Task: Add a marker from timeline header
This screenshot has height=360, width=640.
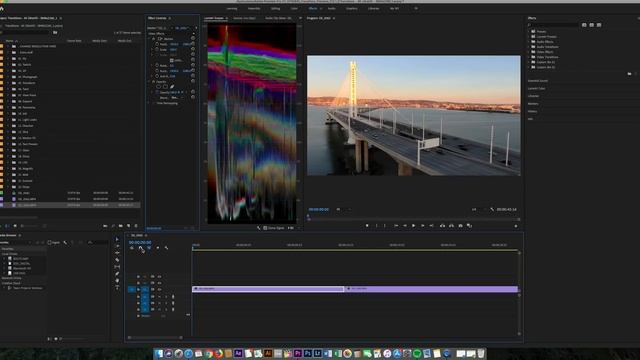Action: coord(158,248)
